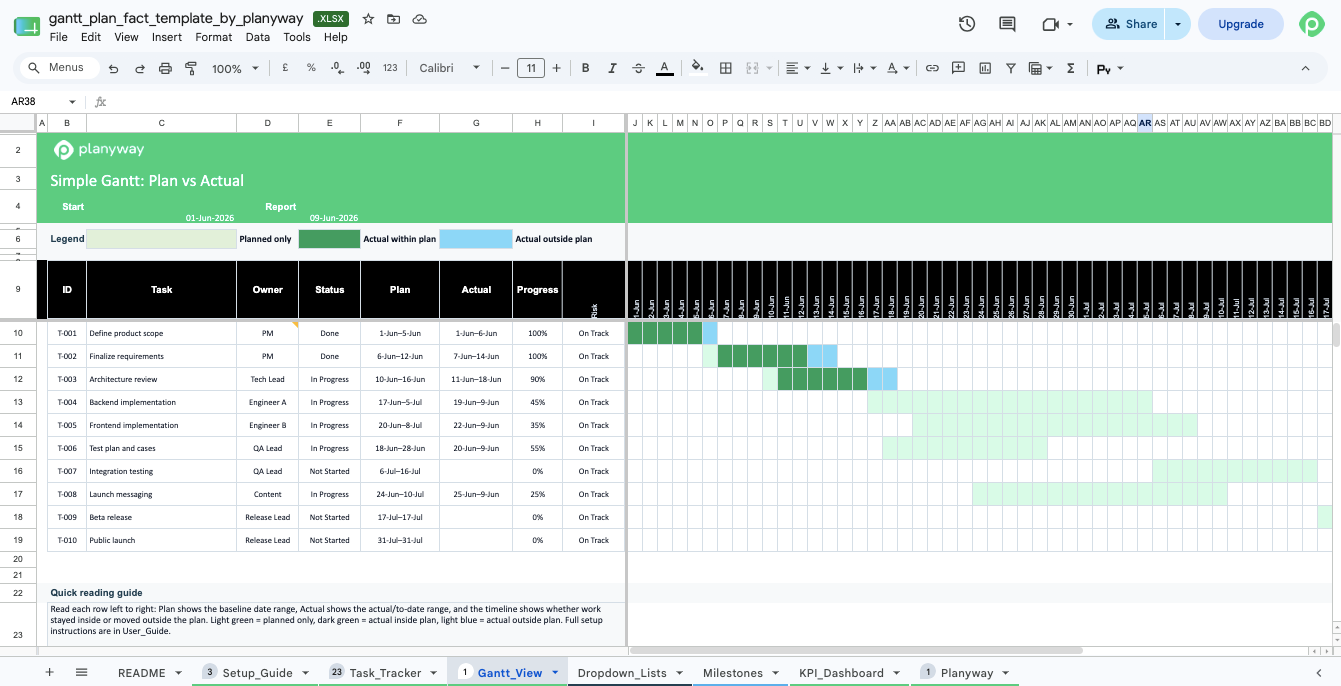Insert a chart
Image resolution: width=1341 pixels, height=686 pixels.
click(985, 68)
